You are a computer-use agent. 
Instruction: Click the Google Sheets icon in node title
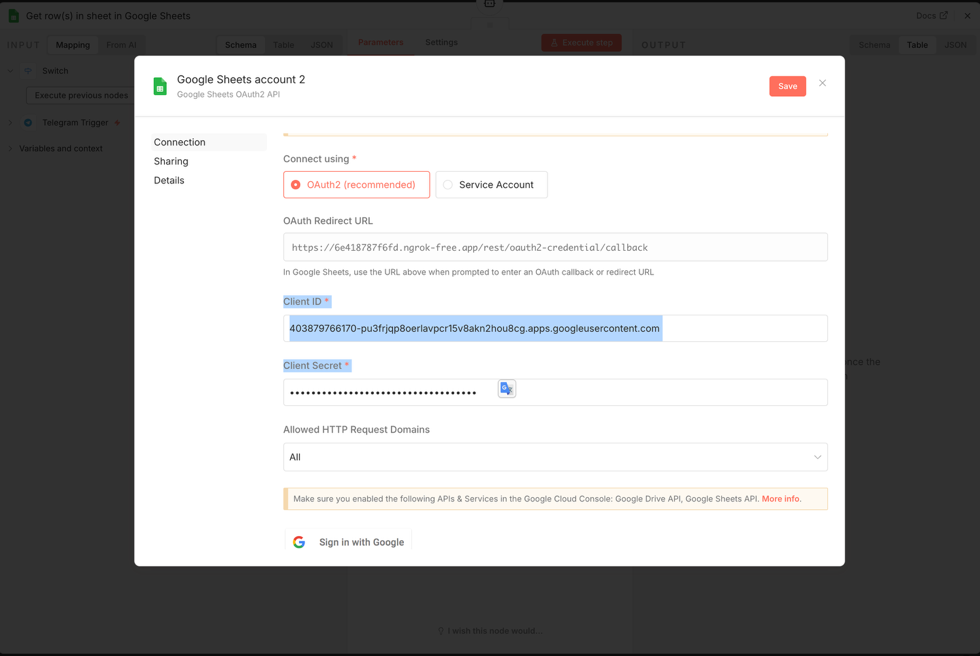click(14, 16)
